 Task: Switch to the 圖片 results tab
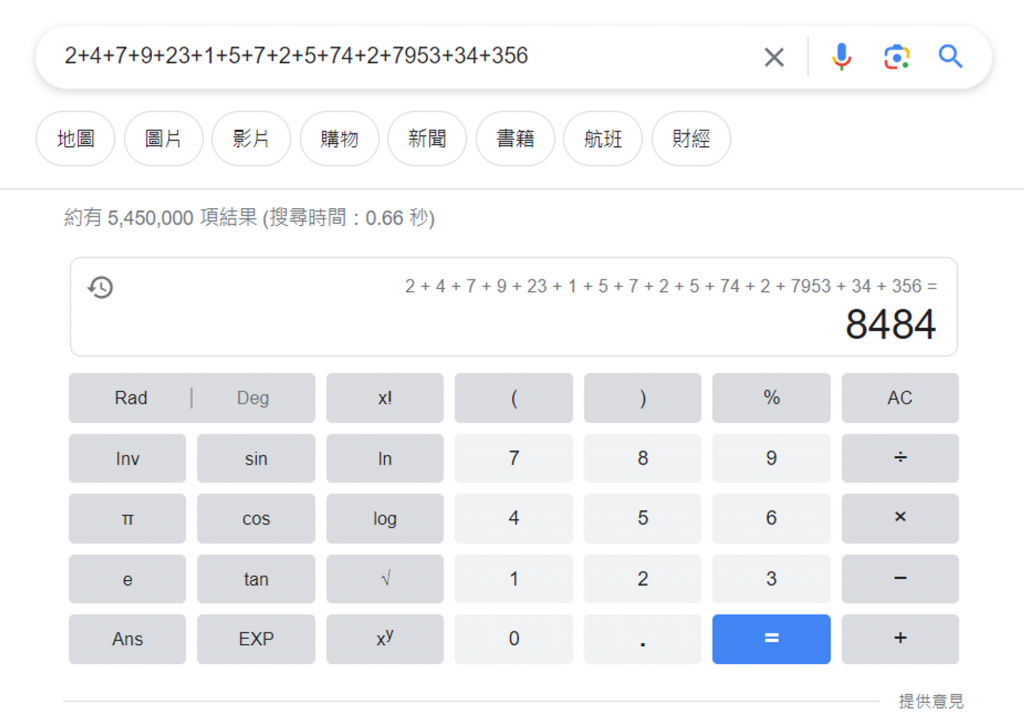pyautogui.click(x=163, y=138)
